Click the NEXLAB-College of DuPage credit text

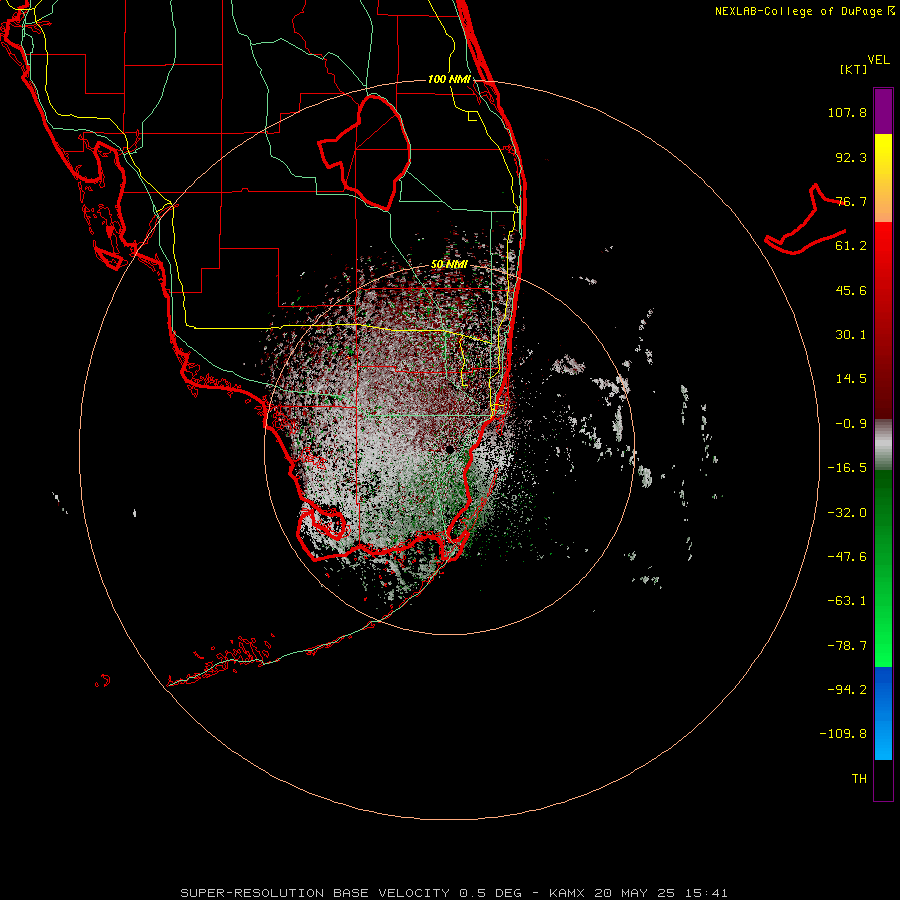pos(805,11)
